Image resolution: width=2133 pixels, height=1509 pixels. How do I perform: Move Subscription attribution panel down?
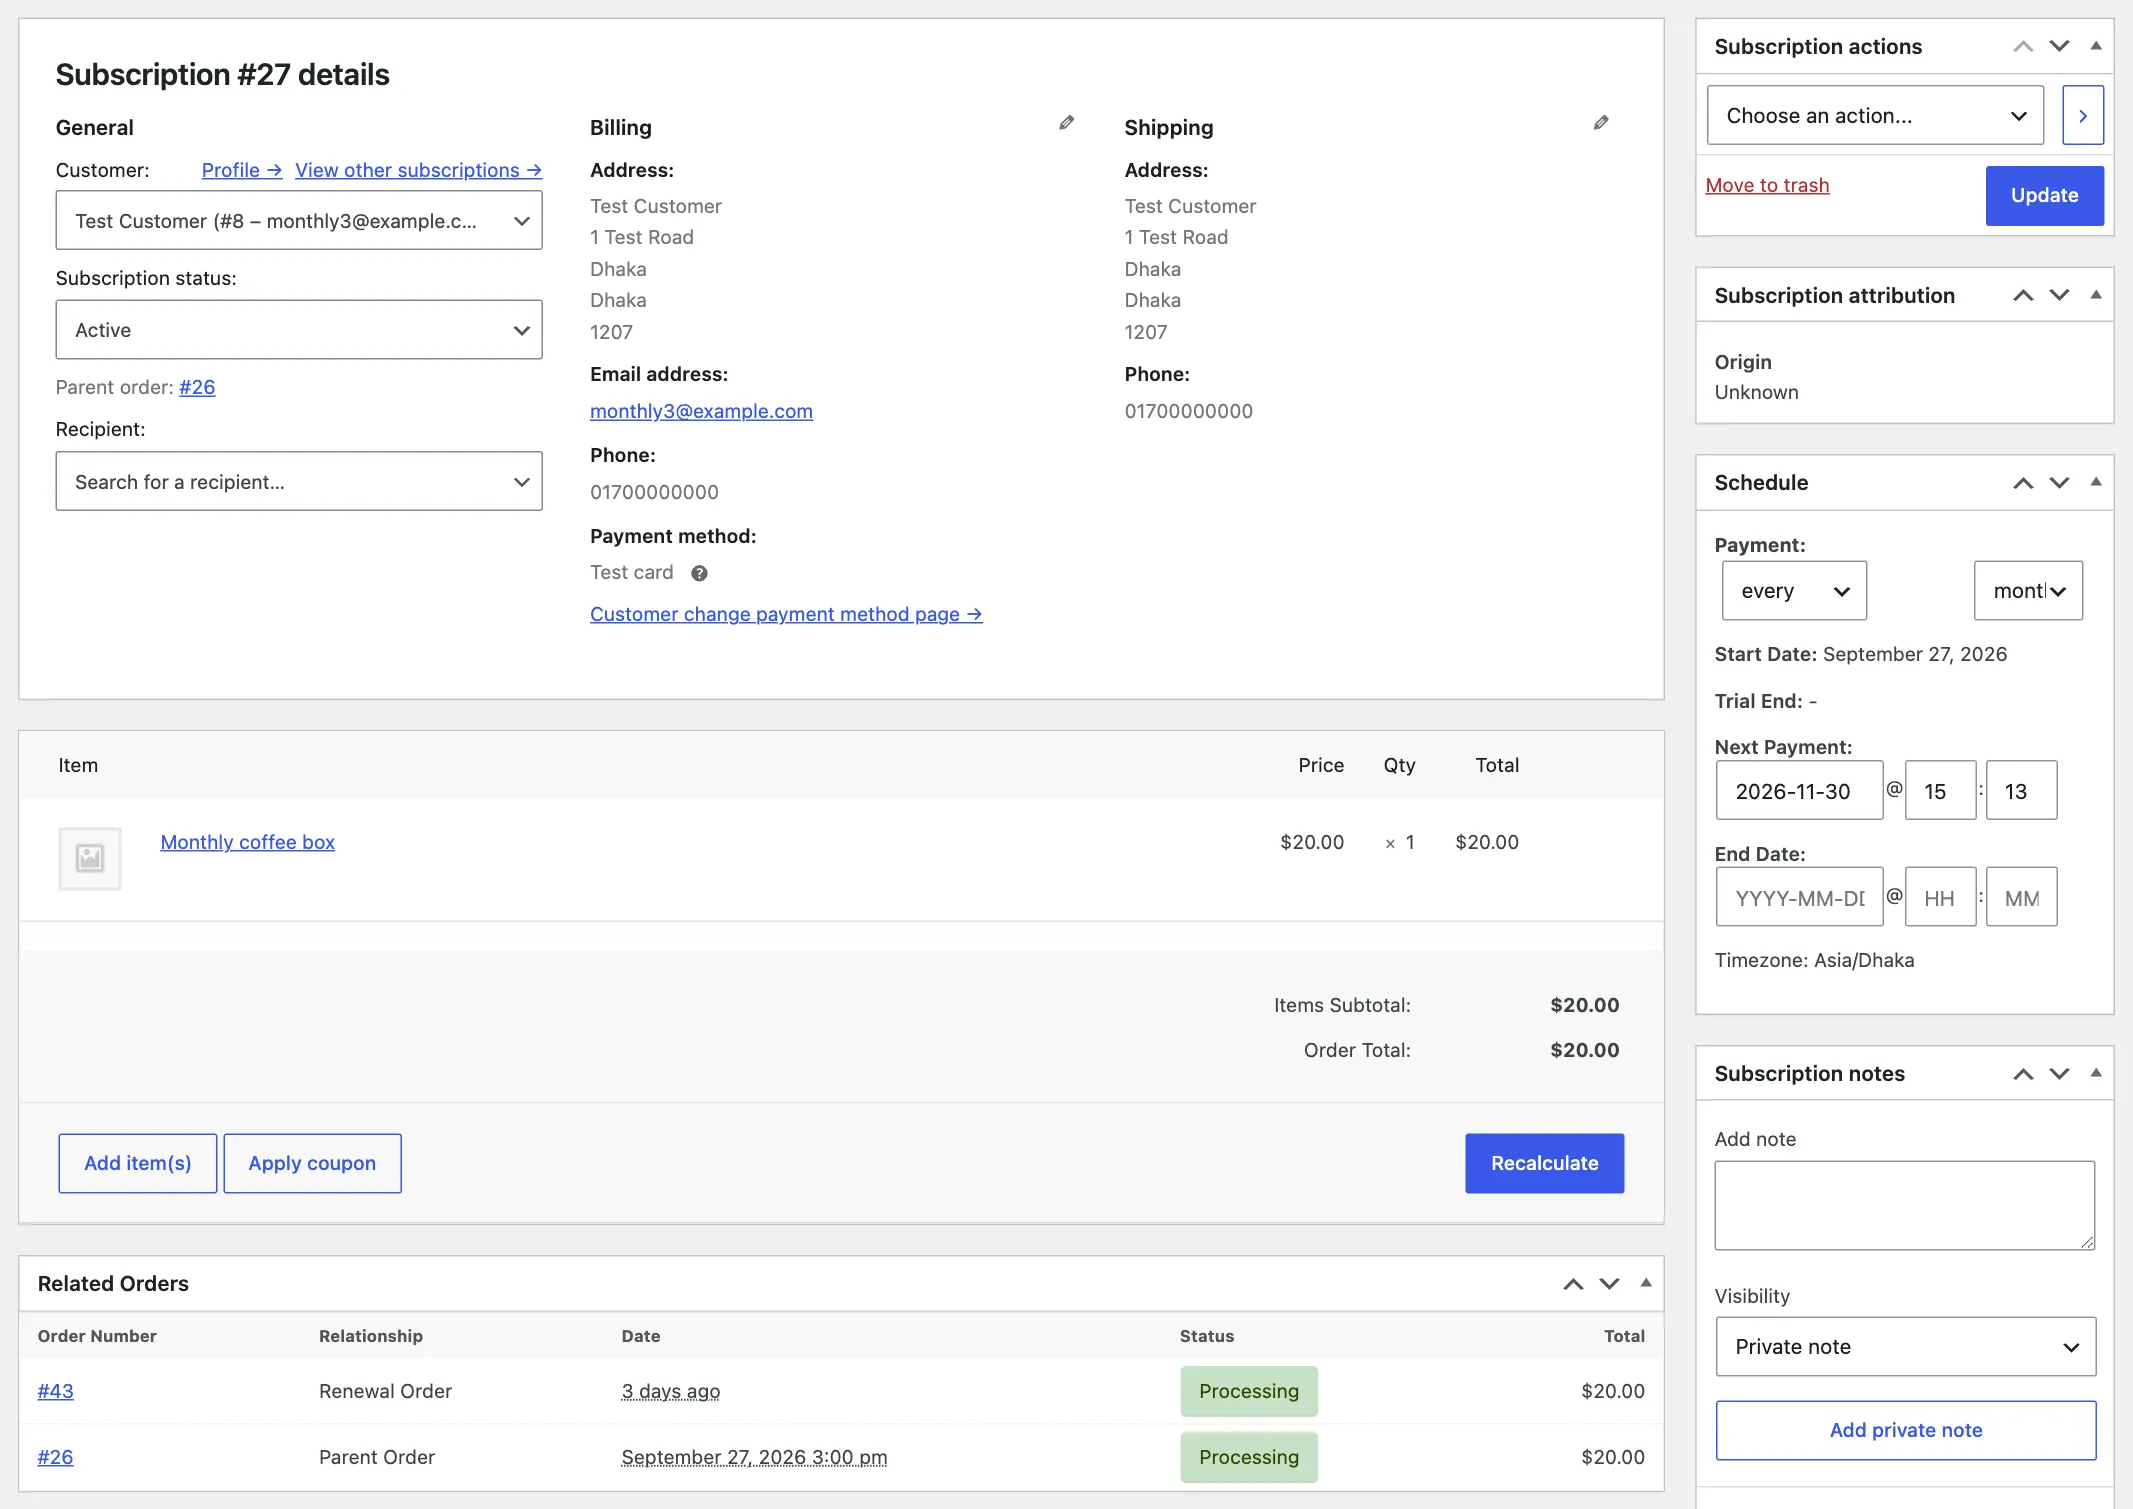click(2059, 295)
